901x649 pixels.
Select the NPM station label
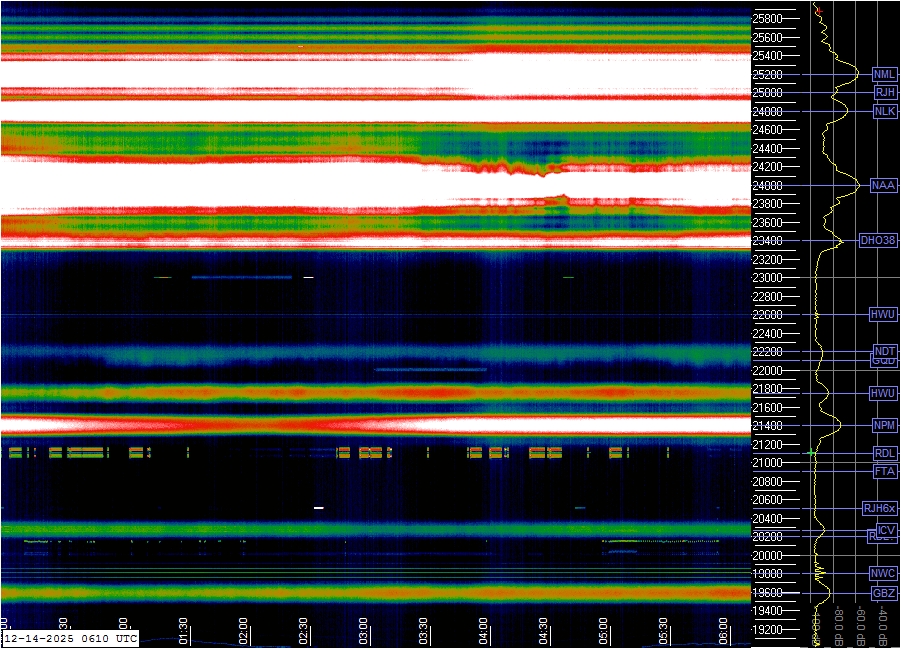click(x=884, y=425)
